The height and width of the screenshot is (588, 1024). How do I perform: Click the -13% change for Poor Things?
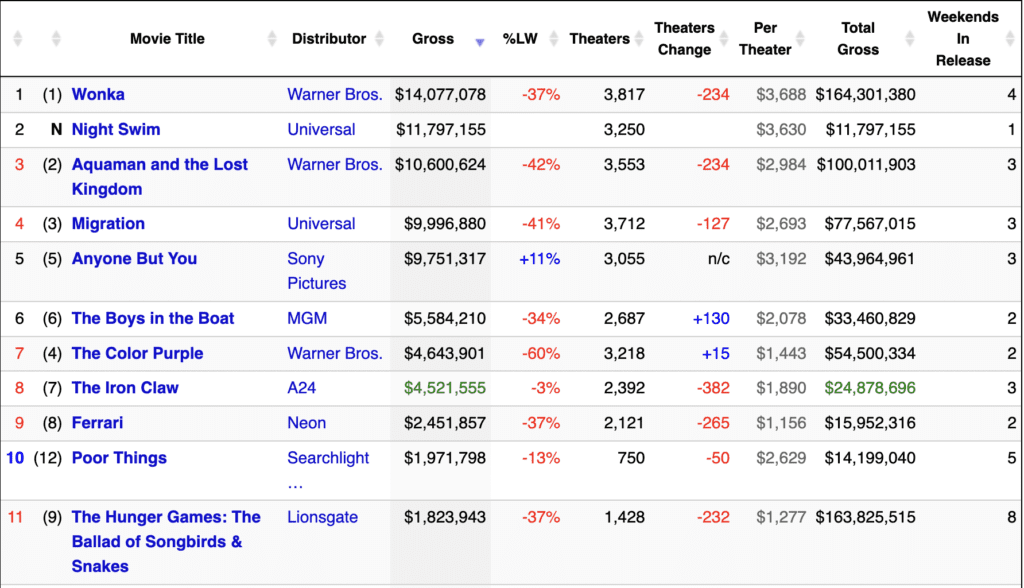tap(541, 458)
